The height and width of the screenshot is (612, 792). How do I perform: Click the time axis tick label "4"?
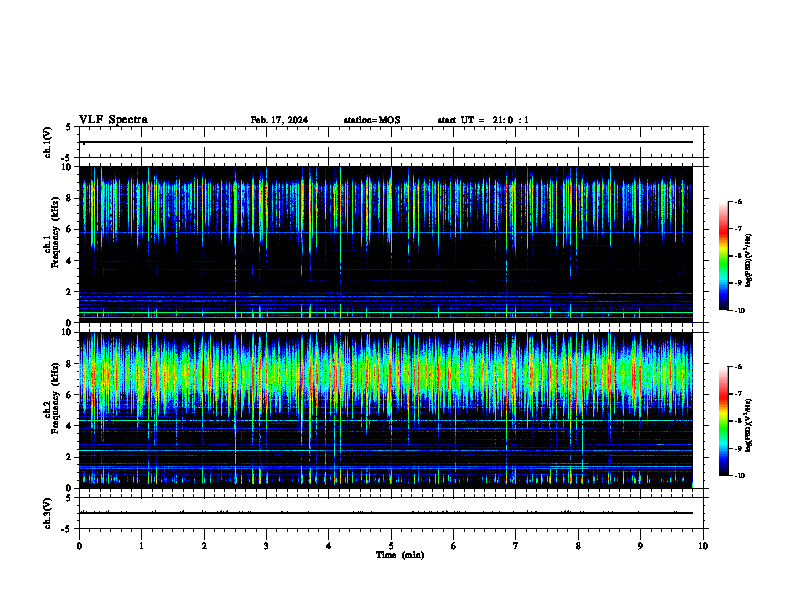point(328,546)
